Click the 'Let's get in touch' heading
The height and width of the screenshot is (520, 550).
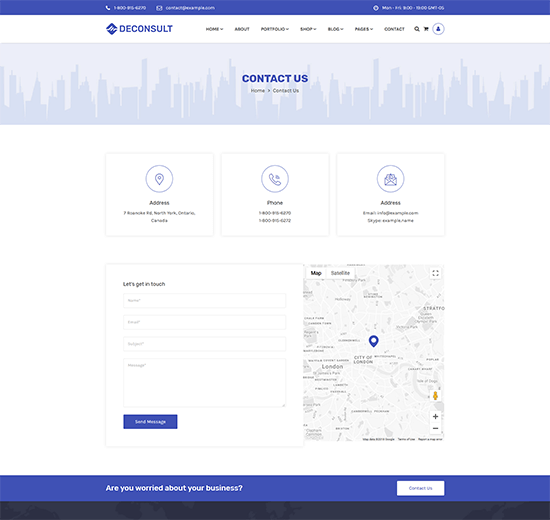click(144, 284)
